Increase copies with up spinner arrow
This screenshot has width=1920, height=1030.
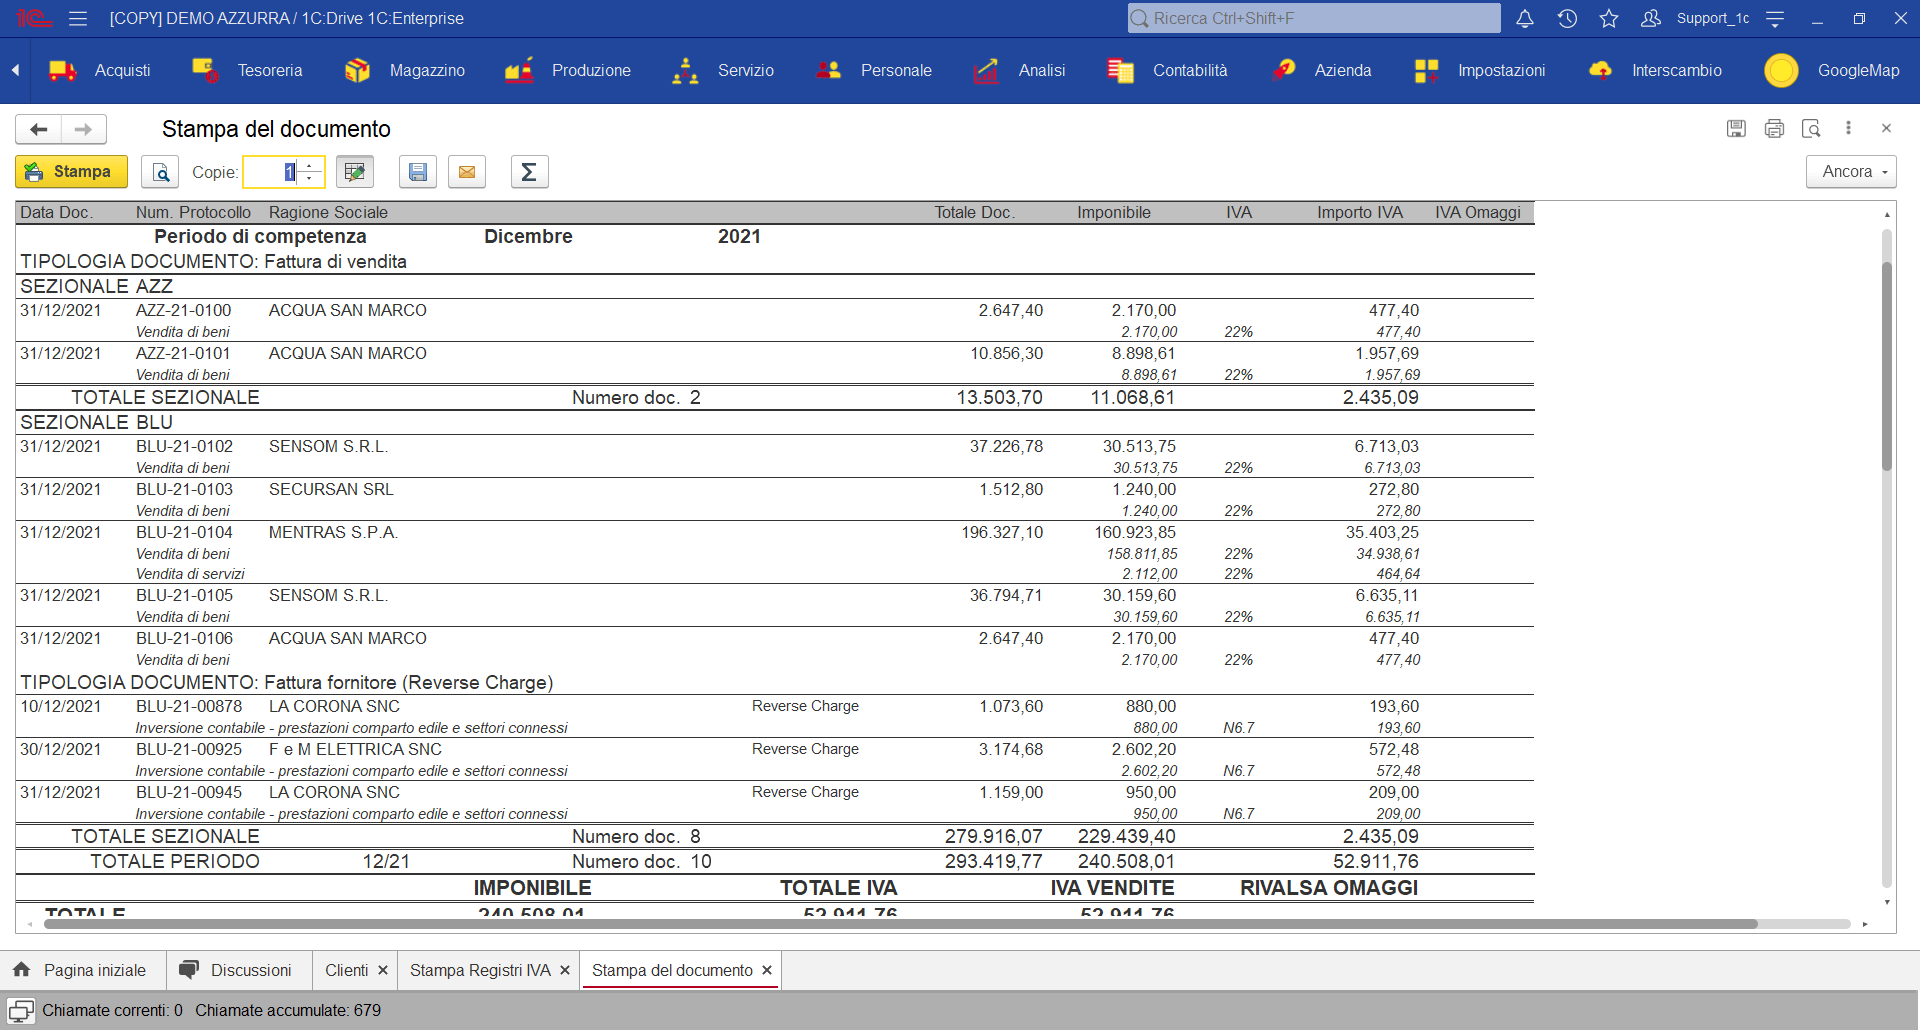310,165
